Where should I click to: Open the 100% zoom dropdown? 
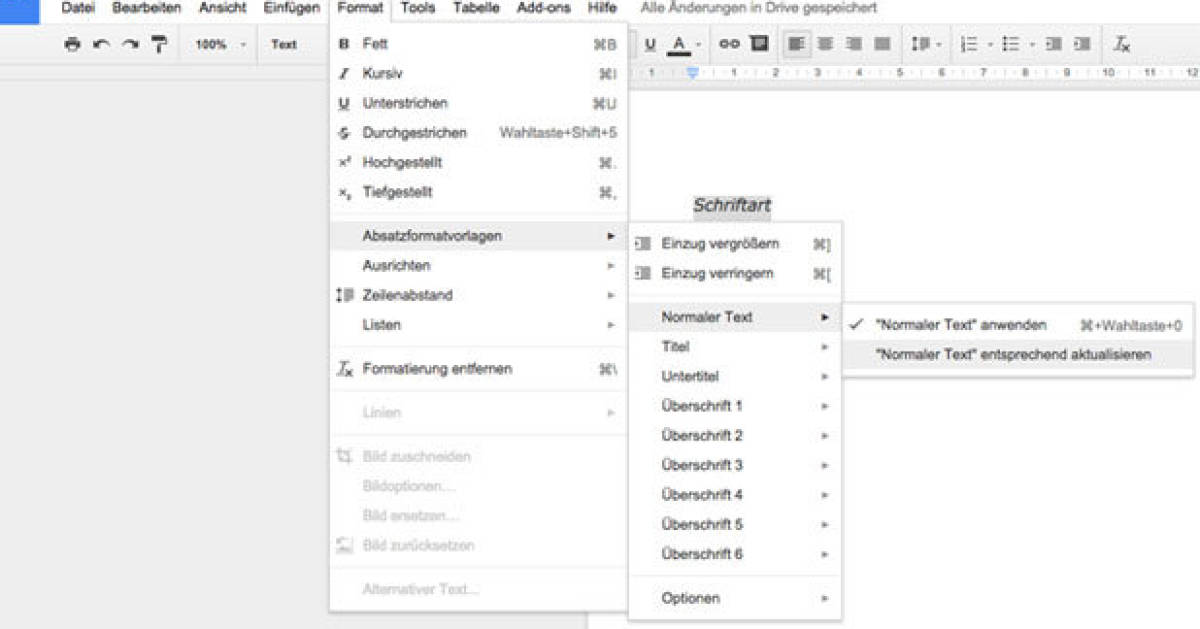tap(220, 44)
